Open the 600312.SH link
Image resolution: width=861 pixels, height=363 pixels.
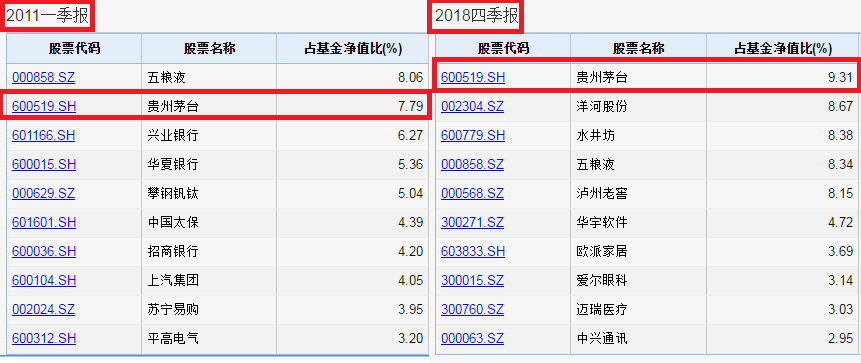(x=43, y=338)
